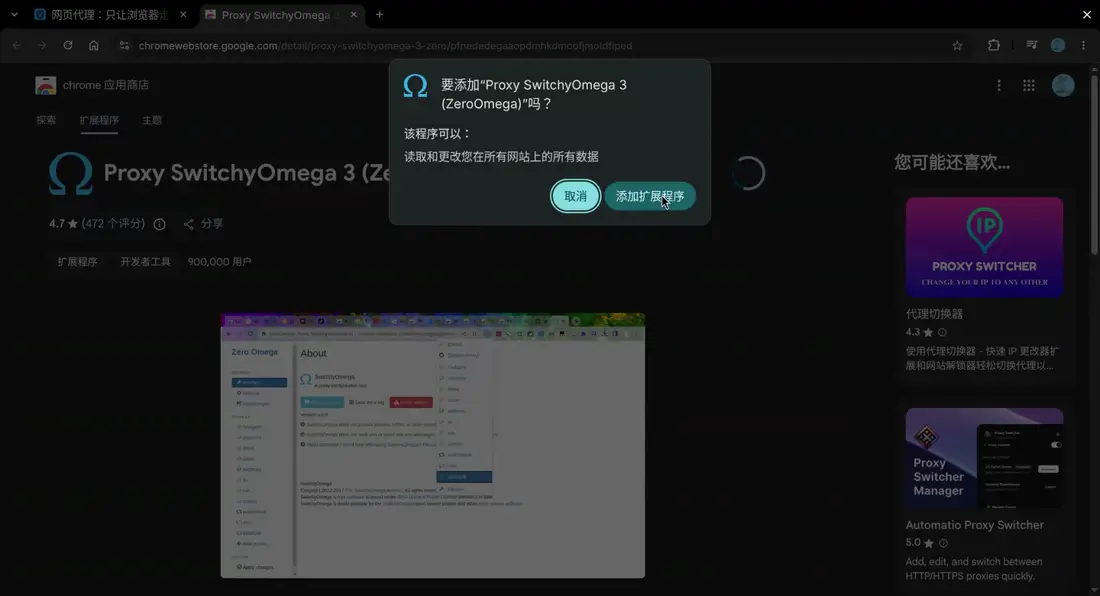Bookmark this page with the star

[x=958, y=46]
